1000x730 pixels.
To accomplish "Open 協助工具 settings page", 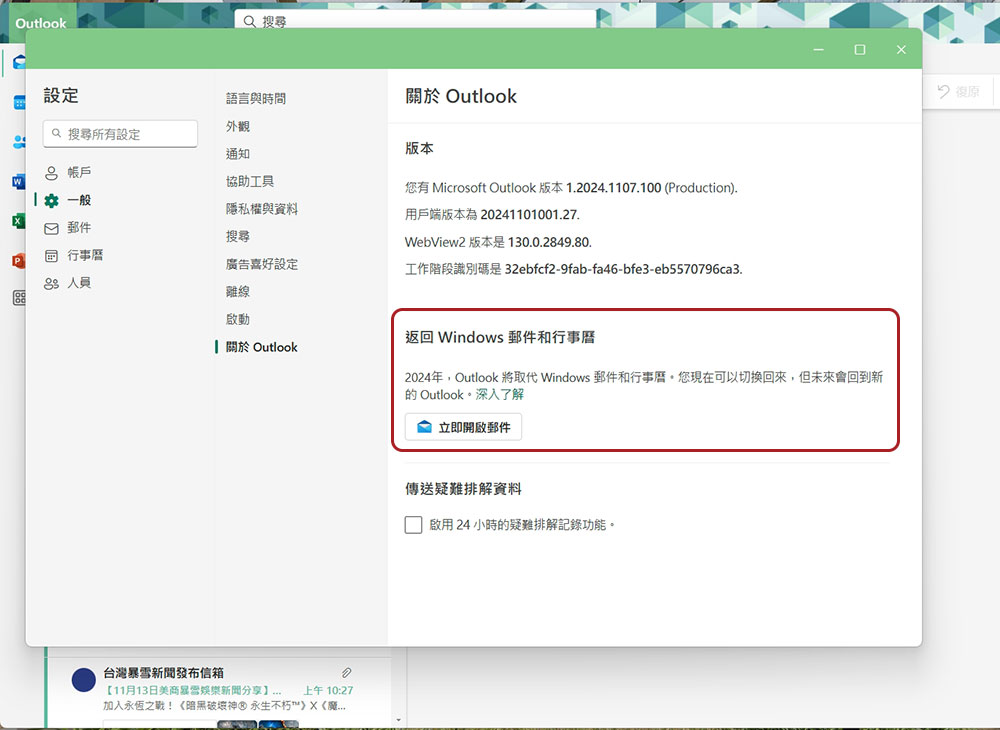I will tap(250, 181).
